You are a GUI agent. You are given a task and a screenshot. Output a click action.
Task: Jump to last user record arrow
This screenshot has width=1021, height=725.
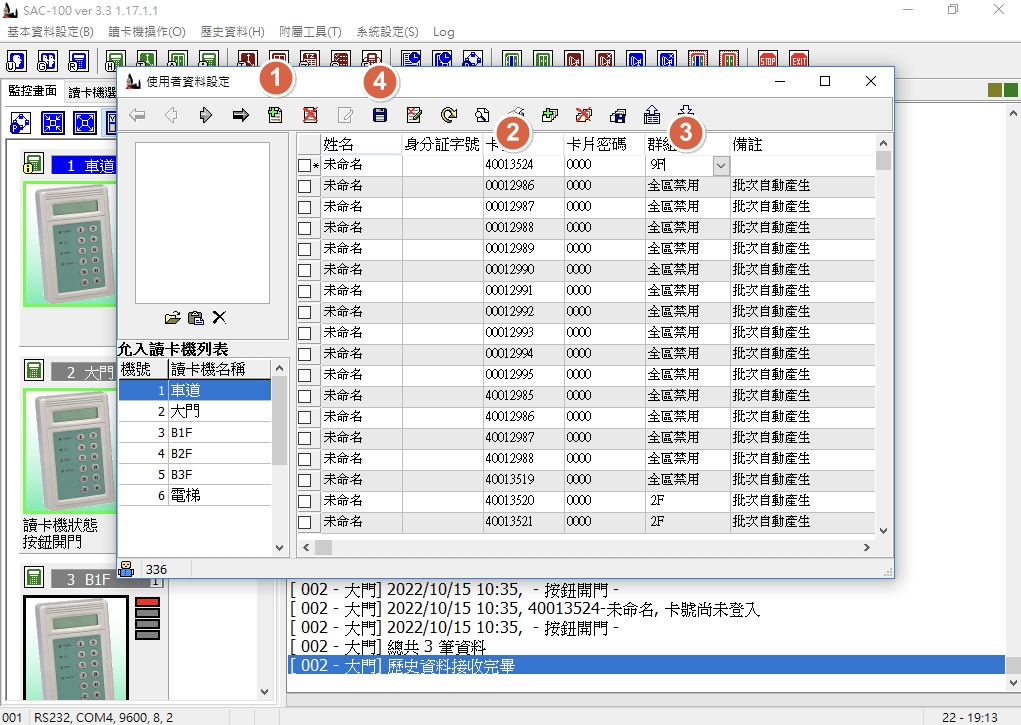tap(240, 115)
